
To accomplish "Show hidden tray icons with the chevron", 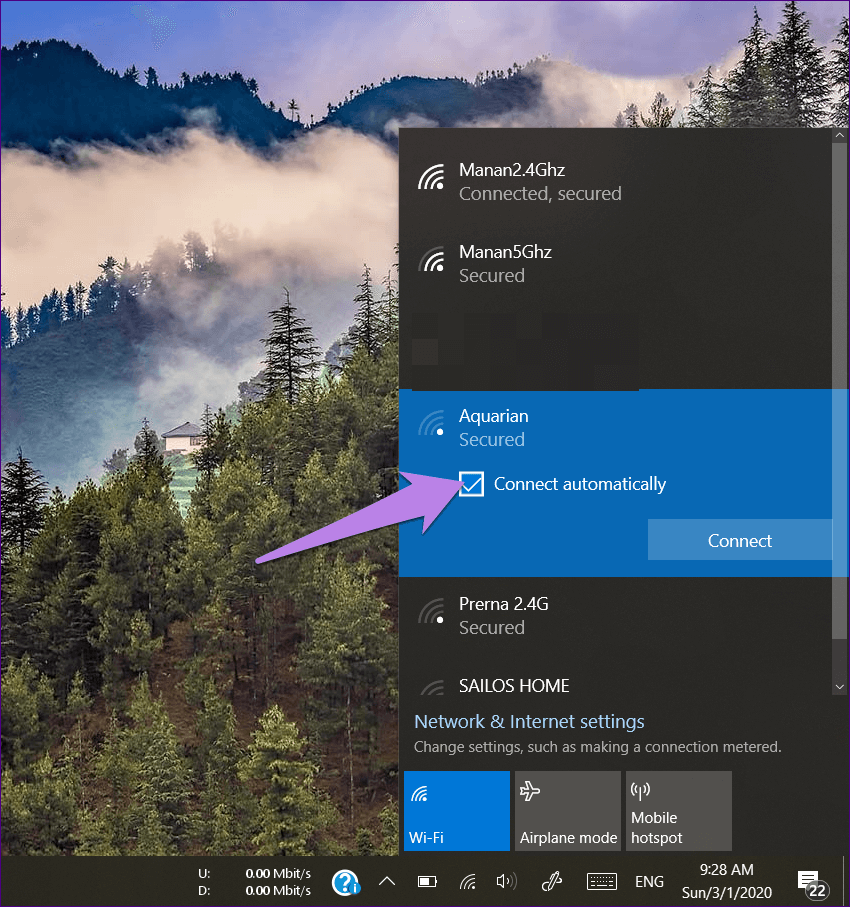I will coord(387,882).
